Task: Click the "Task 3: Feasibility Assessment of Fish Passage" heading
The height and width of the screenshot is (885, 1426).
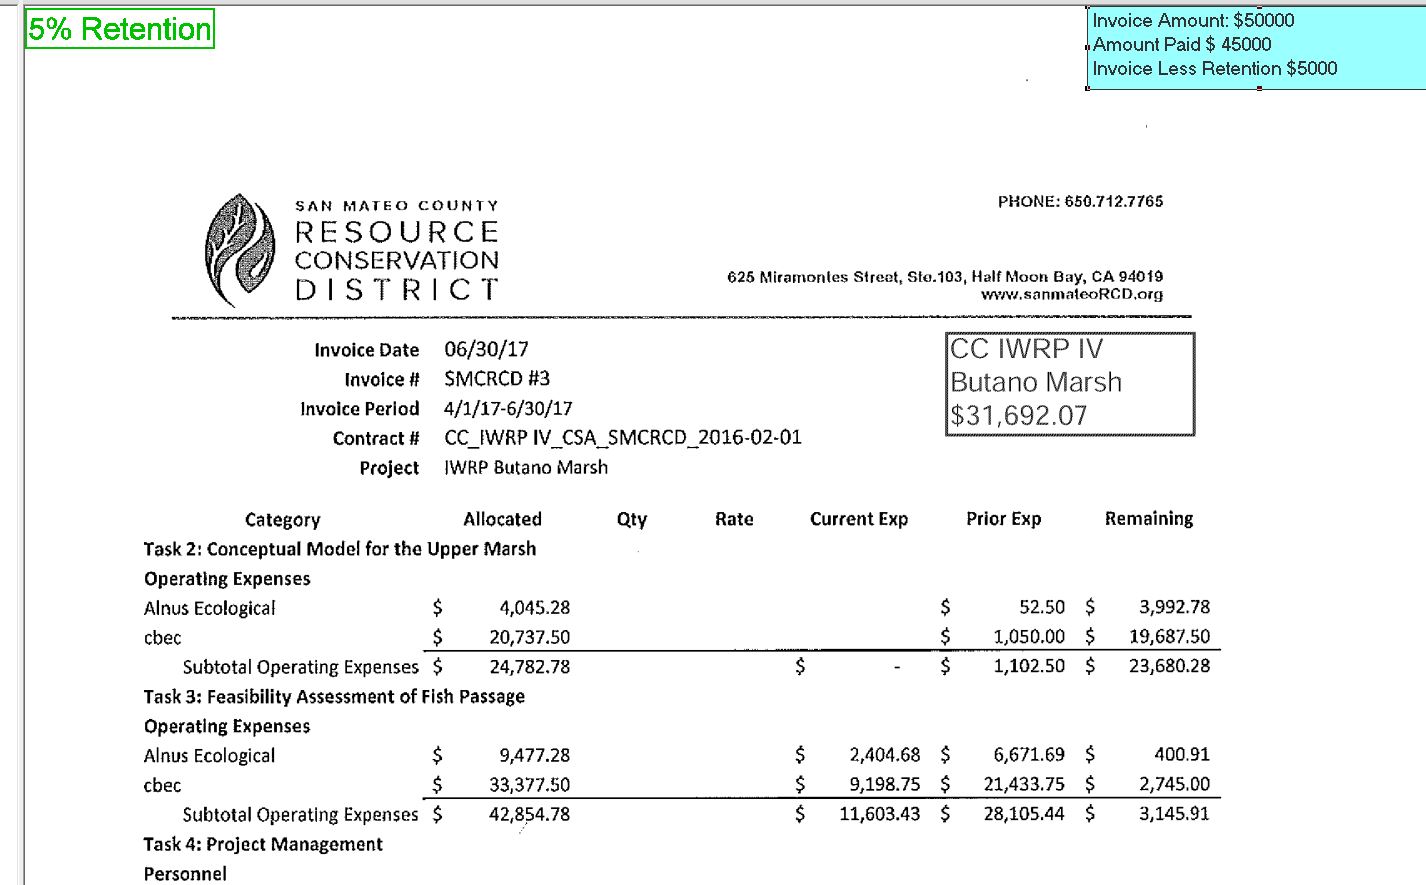Action: pos(334,697)
